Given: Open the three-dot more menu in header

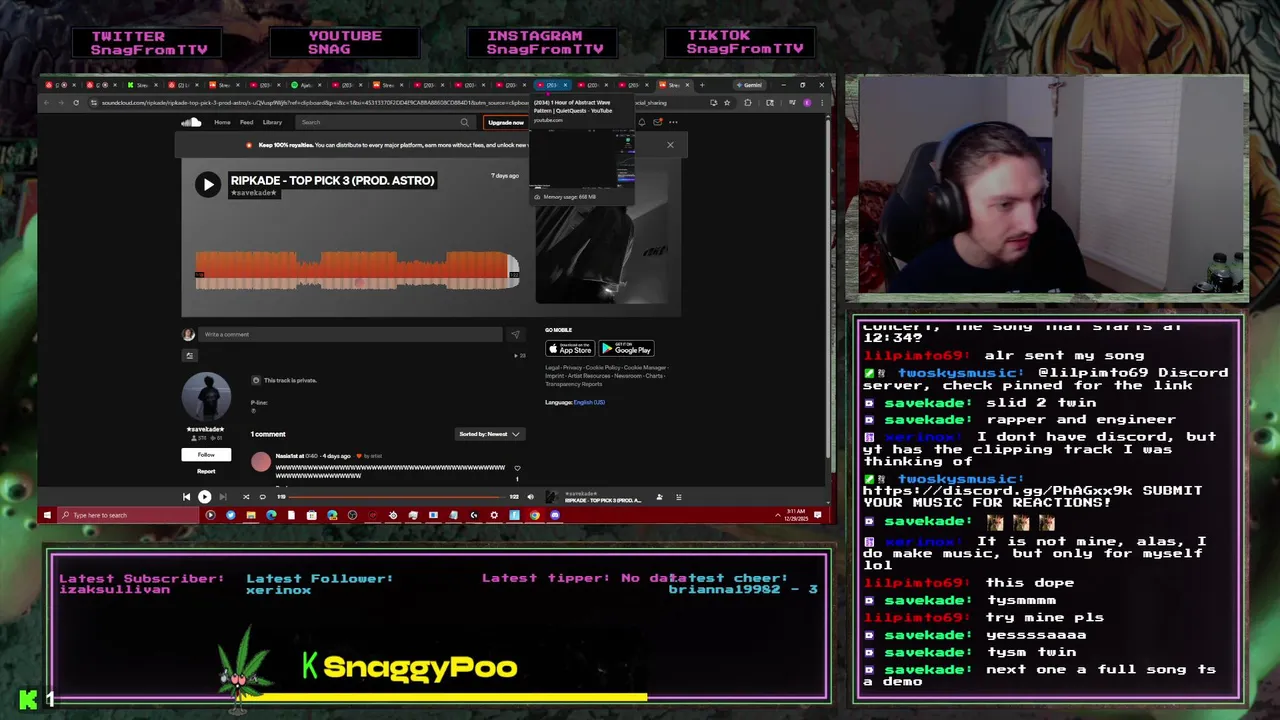Looking at the screenshot, I should pyautogui.click(x=673, y=122).
